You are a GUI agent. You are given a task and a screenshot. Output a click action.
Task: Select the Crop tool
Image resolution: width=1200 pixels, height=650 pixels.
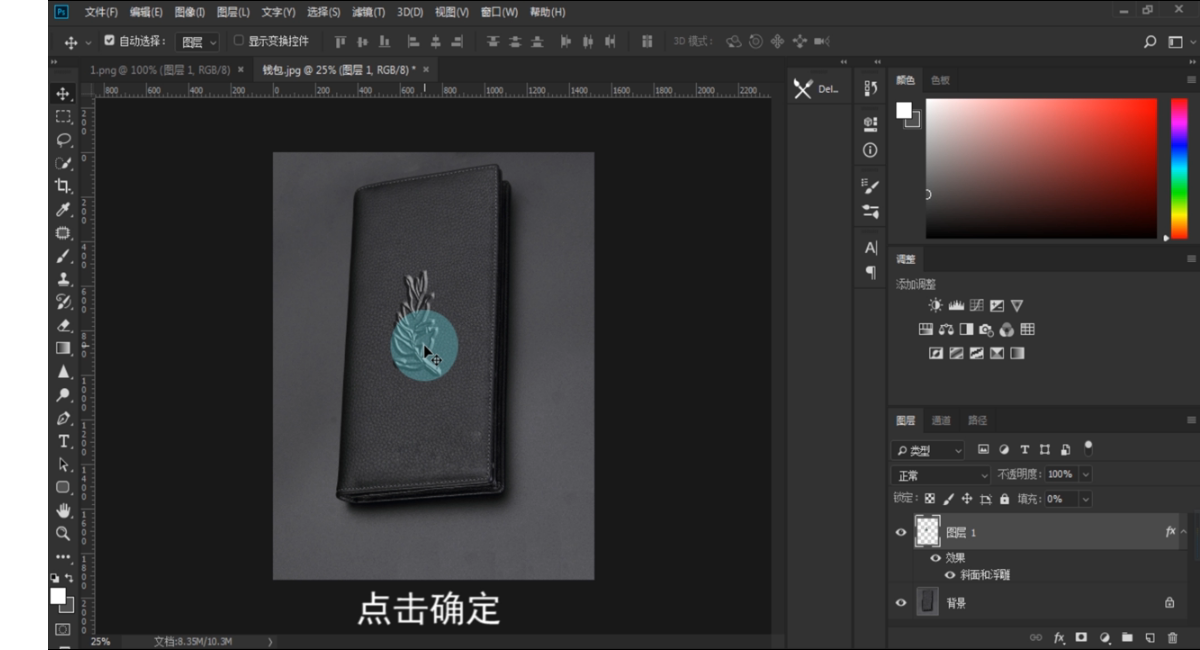pos(63,185)
